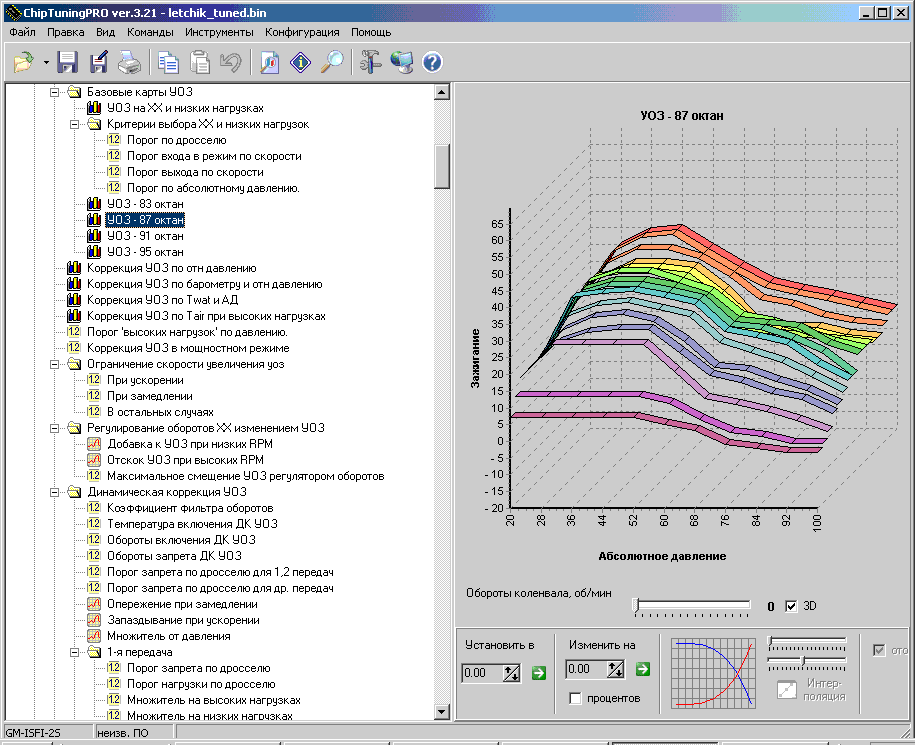Collapse the 'Базовые карты УОЗ' tree node
The image size is (915, 745).
pyautogui.click(x=55, y=92)
